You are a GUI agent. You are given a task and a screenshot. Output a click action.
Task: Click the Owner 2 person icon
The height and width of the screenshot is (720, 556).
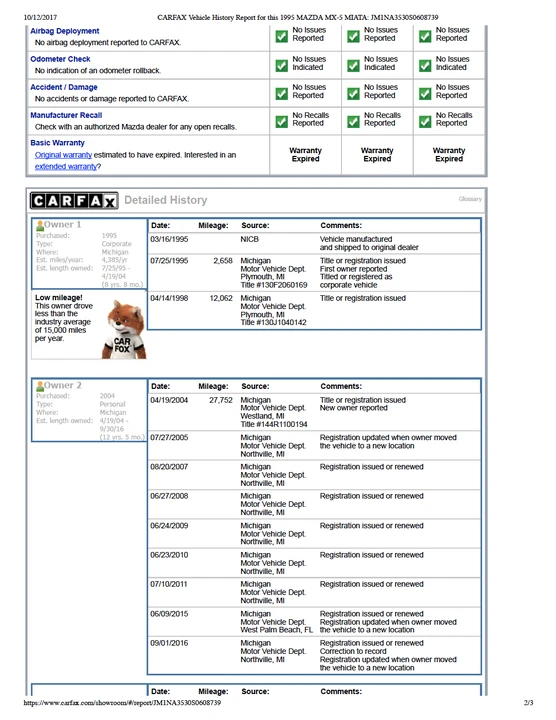pos(40,386)
